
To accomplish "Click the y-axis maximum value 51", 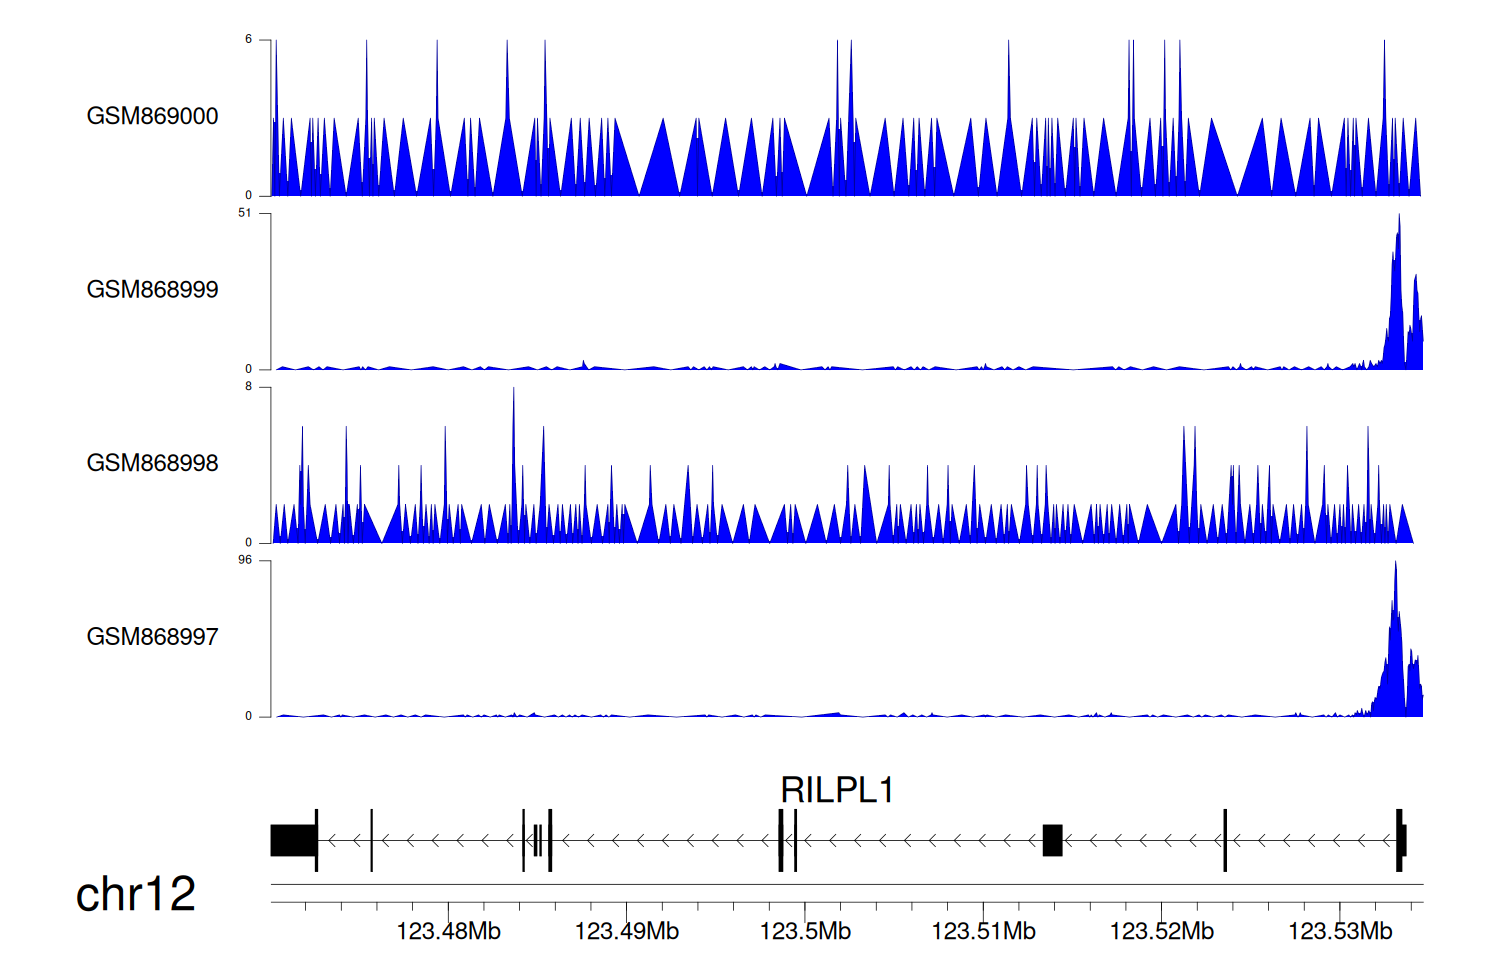I will 245,213.
